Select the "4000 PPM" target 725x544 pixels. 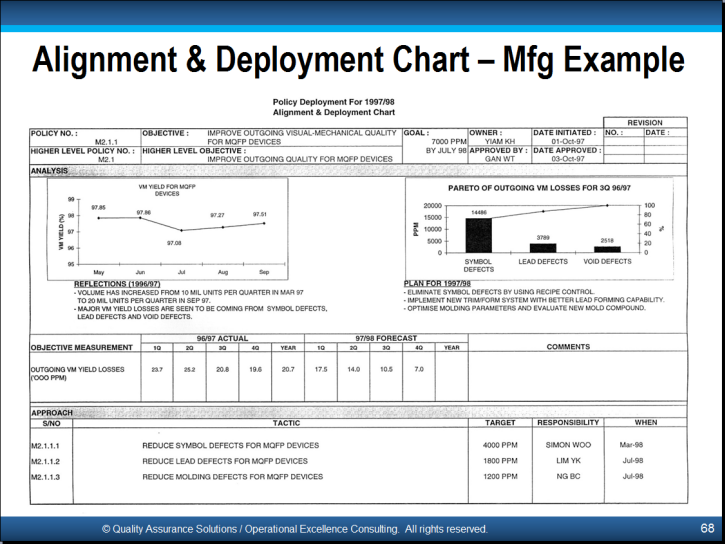coord(500,445)
